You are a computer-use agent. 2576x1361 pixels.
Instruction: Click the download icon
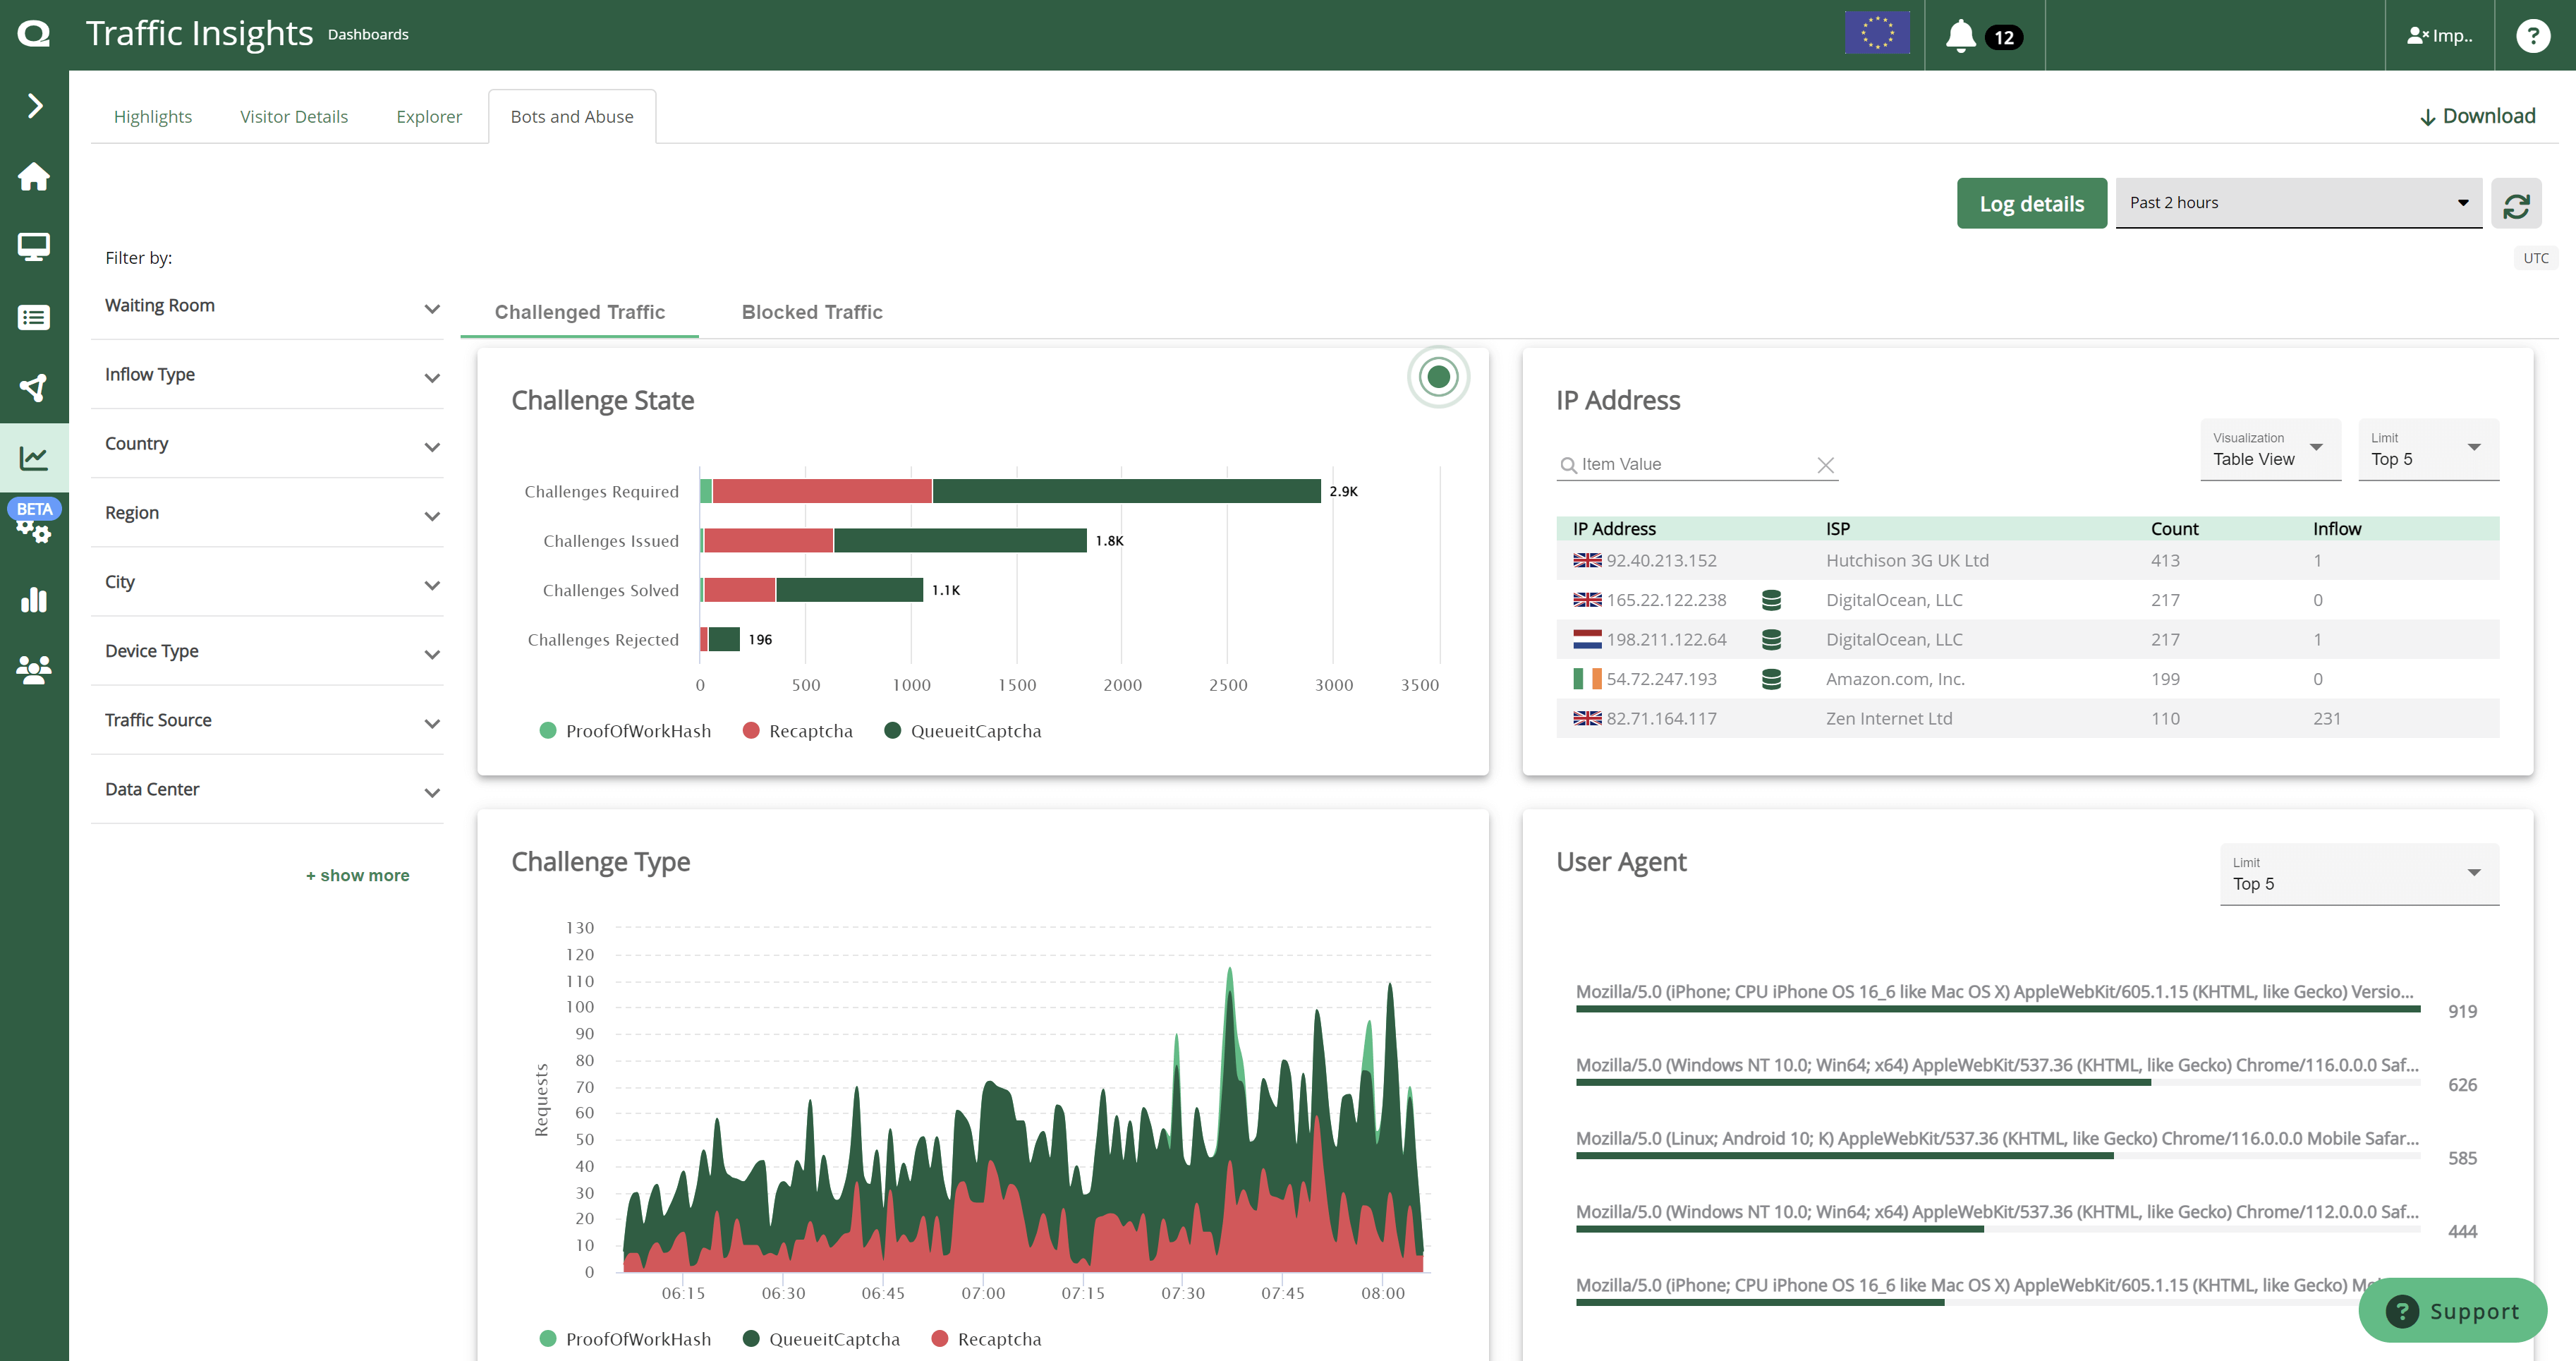coord(2426,116)
